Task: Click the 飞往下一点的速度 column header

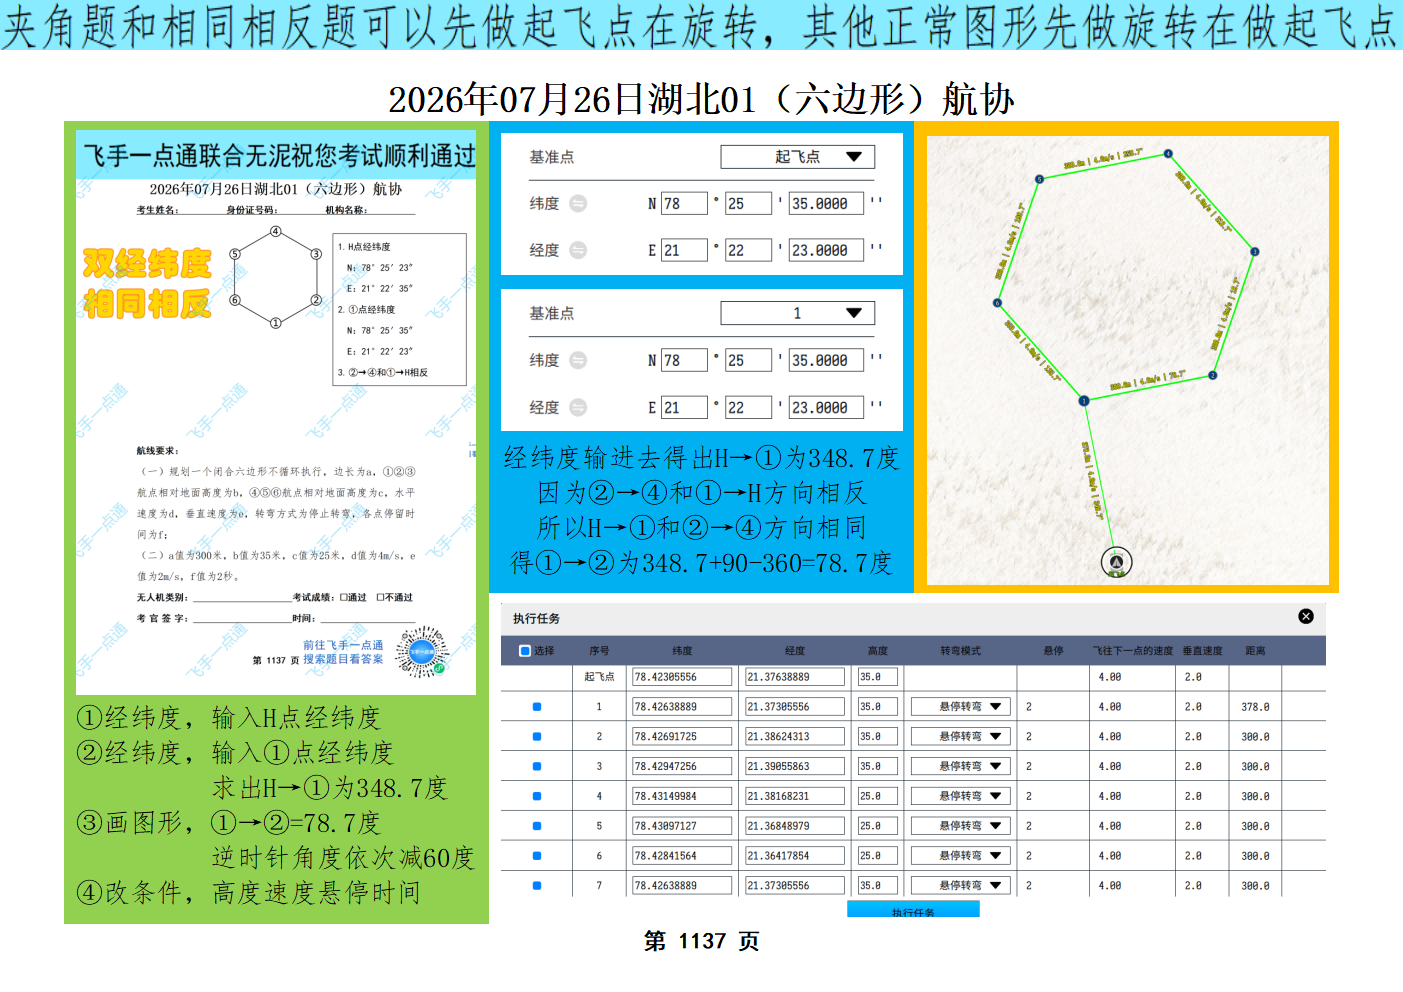Action: click(x=1132, y=651)
